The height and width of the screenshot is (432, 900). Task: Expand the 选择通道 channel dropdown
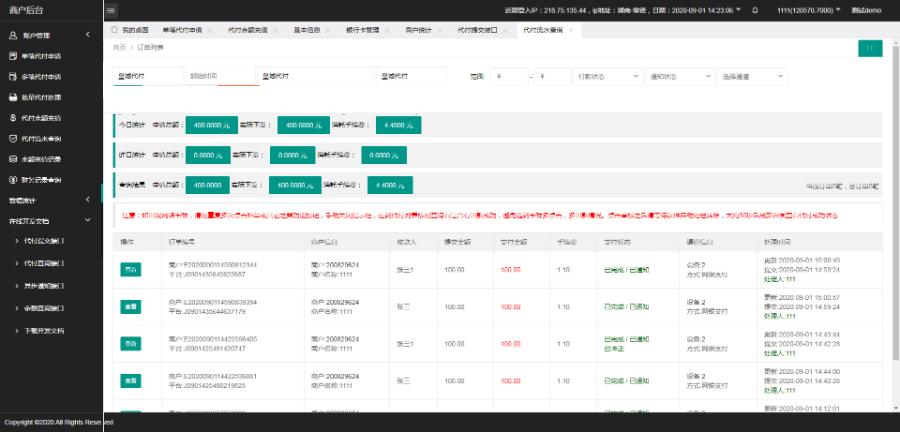tap(752, 76)
